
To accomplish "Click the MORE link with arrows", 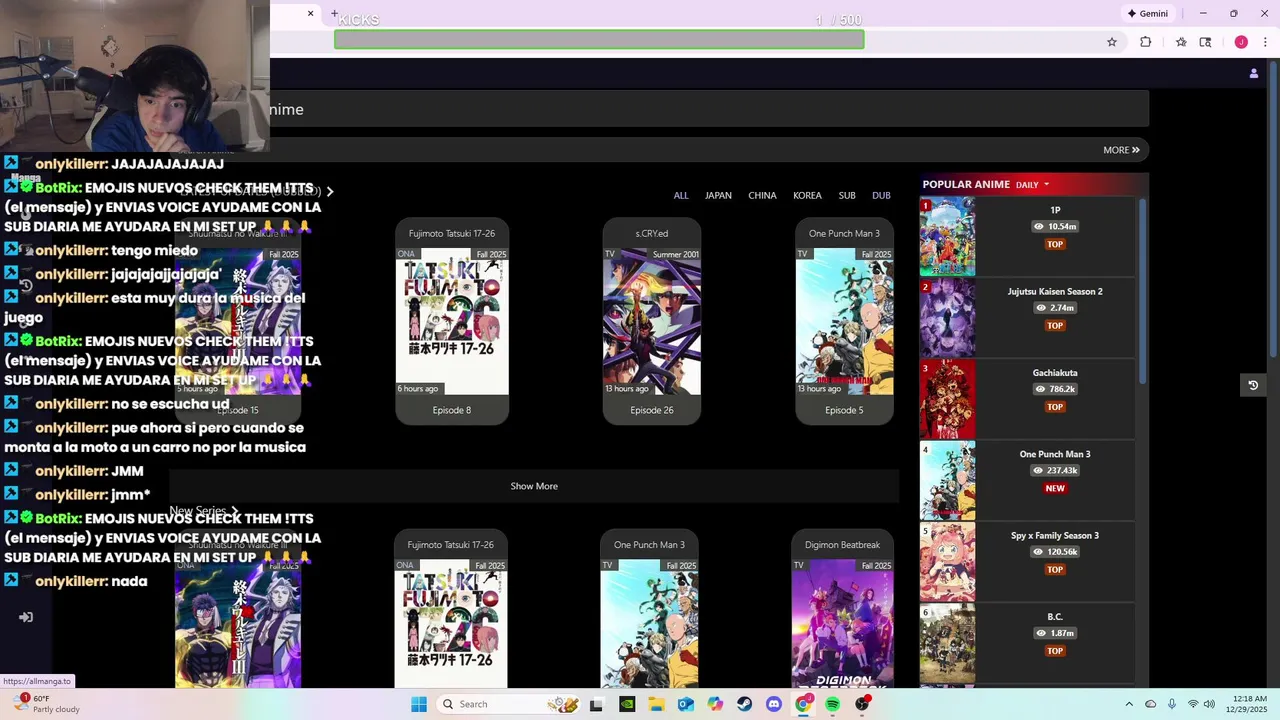I will (x=1121, y=150).
